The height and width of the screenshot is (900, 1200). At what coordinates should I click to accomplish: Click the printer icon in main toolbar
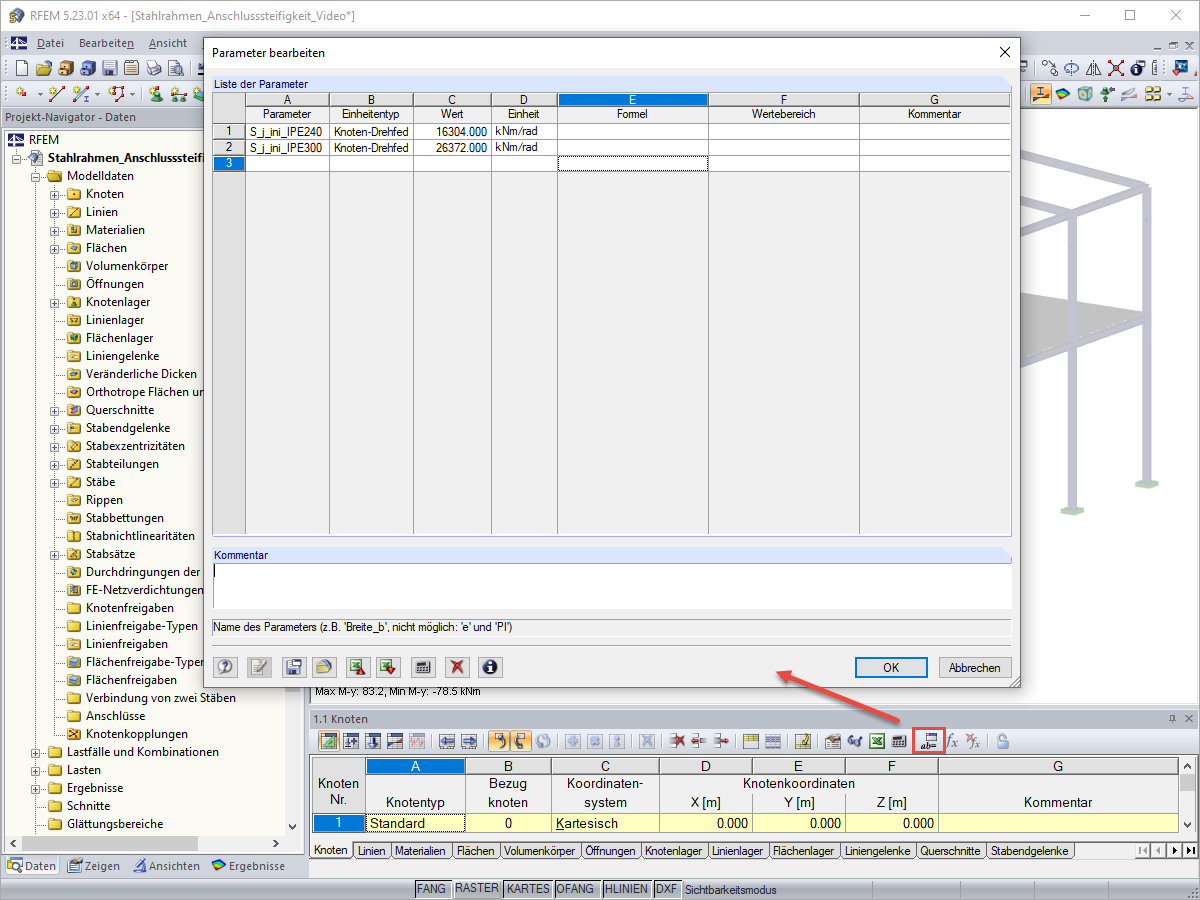pyautogui.click(x=153, y=68)
